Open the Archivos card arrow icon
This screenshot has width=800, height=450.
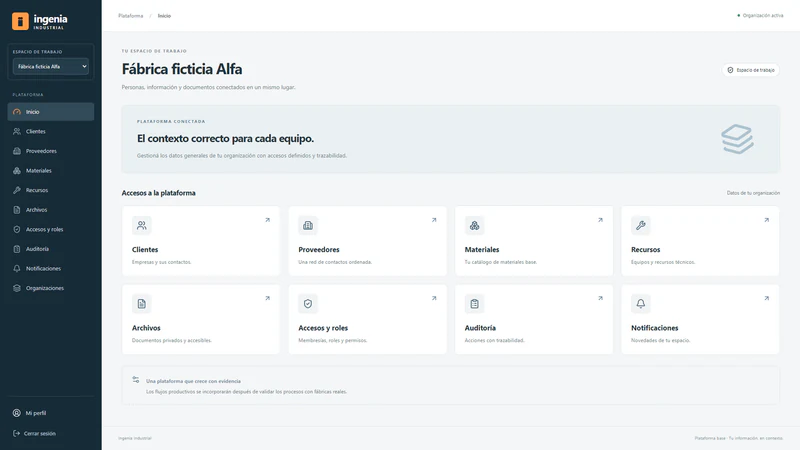267,298
